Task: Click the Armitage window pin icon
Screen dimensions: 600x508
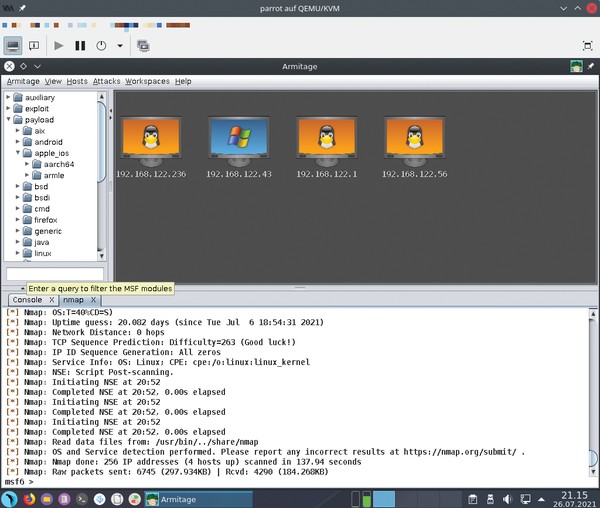Action: coord(591,66)
